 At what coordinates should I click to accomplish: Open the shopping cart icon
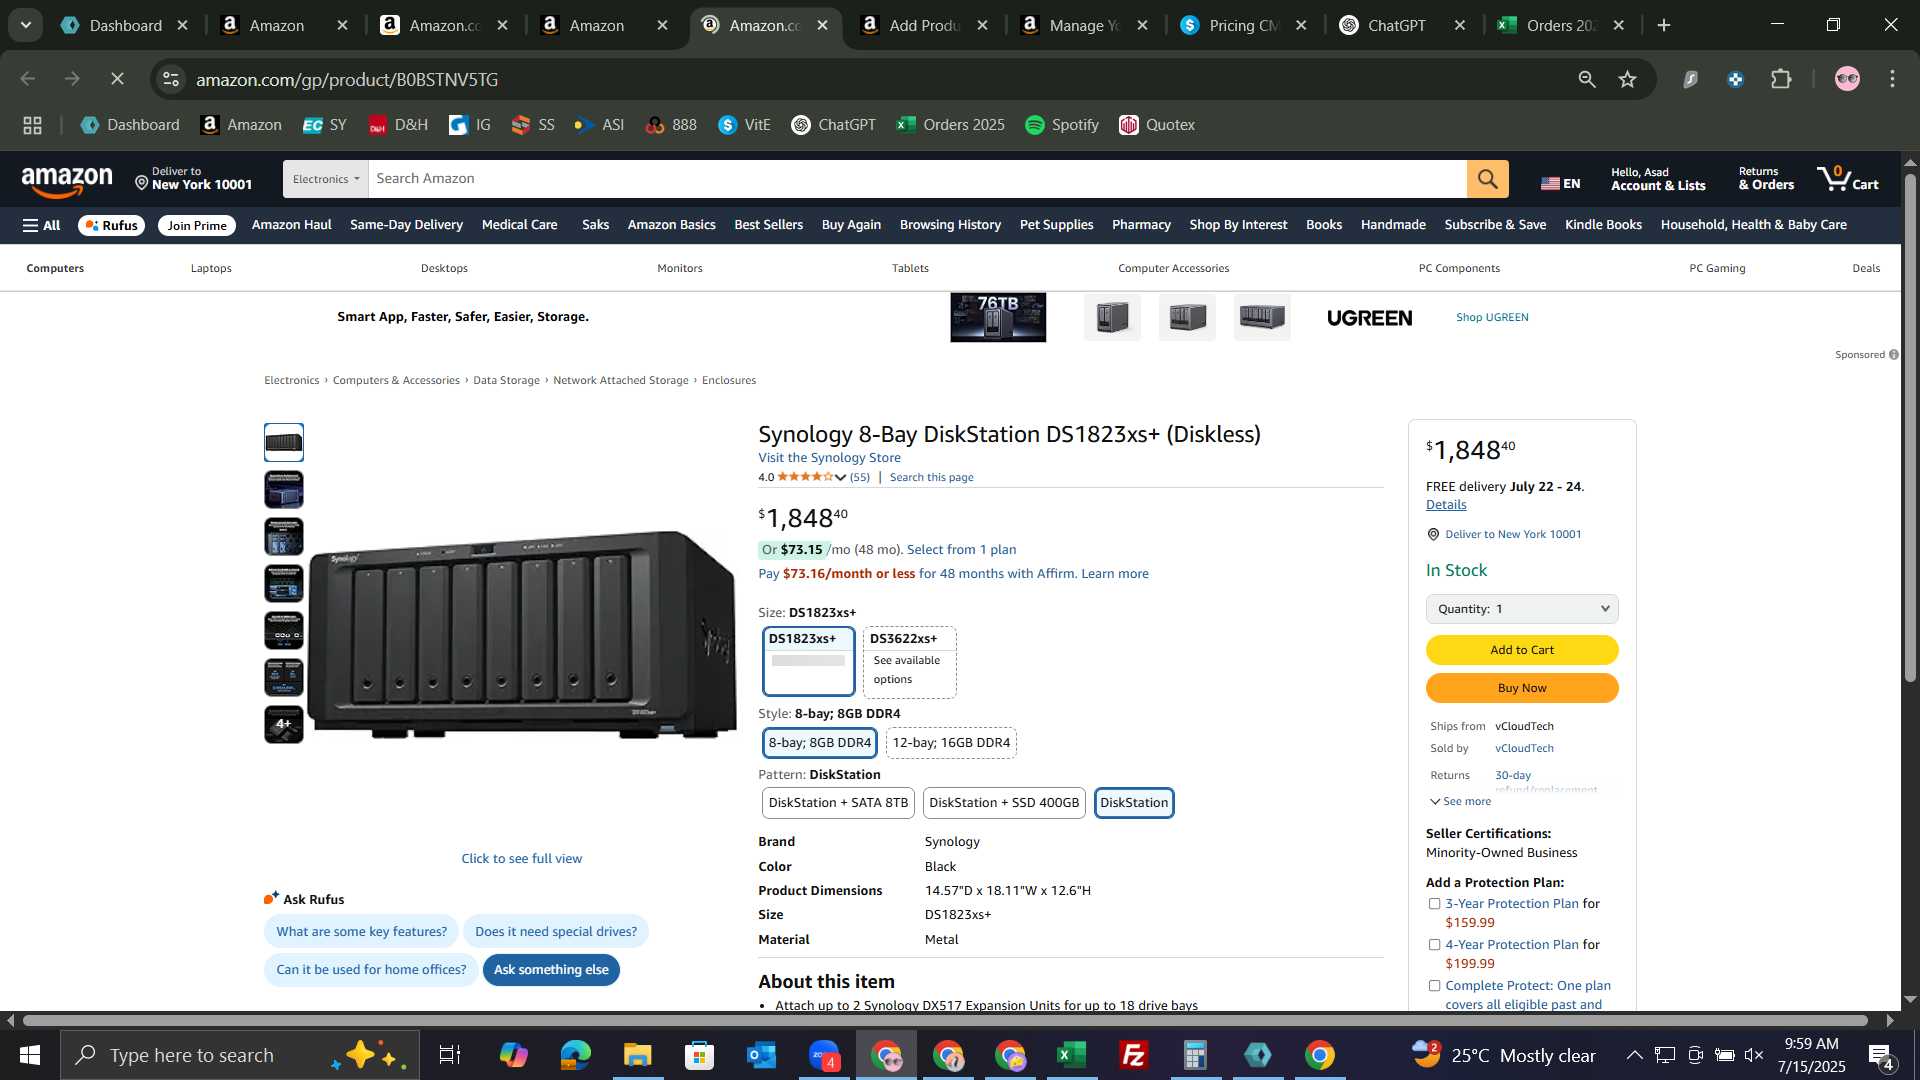coord(1848,179)
